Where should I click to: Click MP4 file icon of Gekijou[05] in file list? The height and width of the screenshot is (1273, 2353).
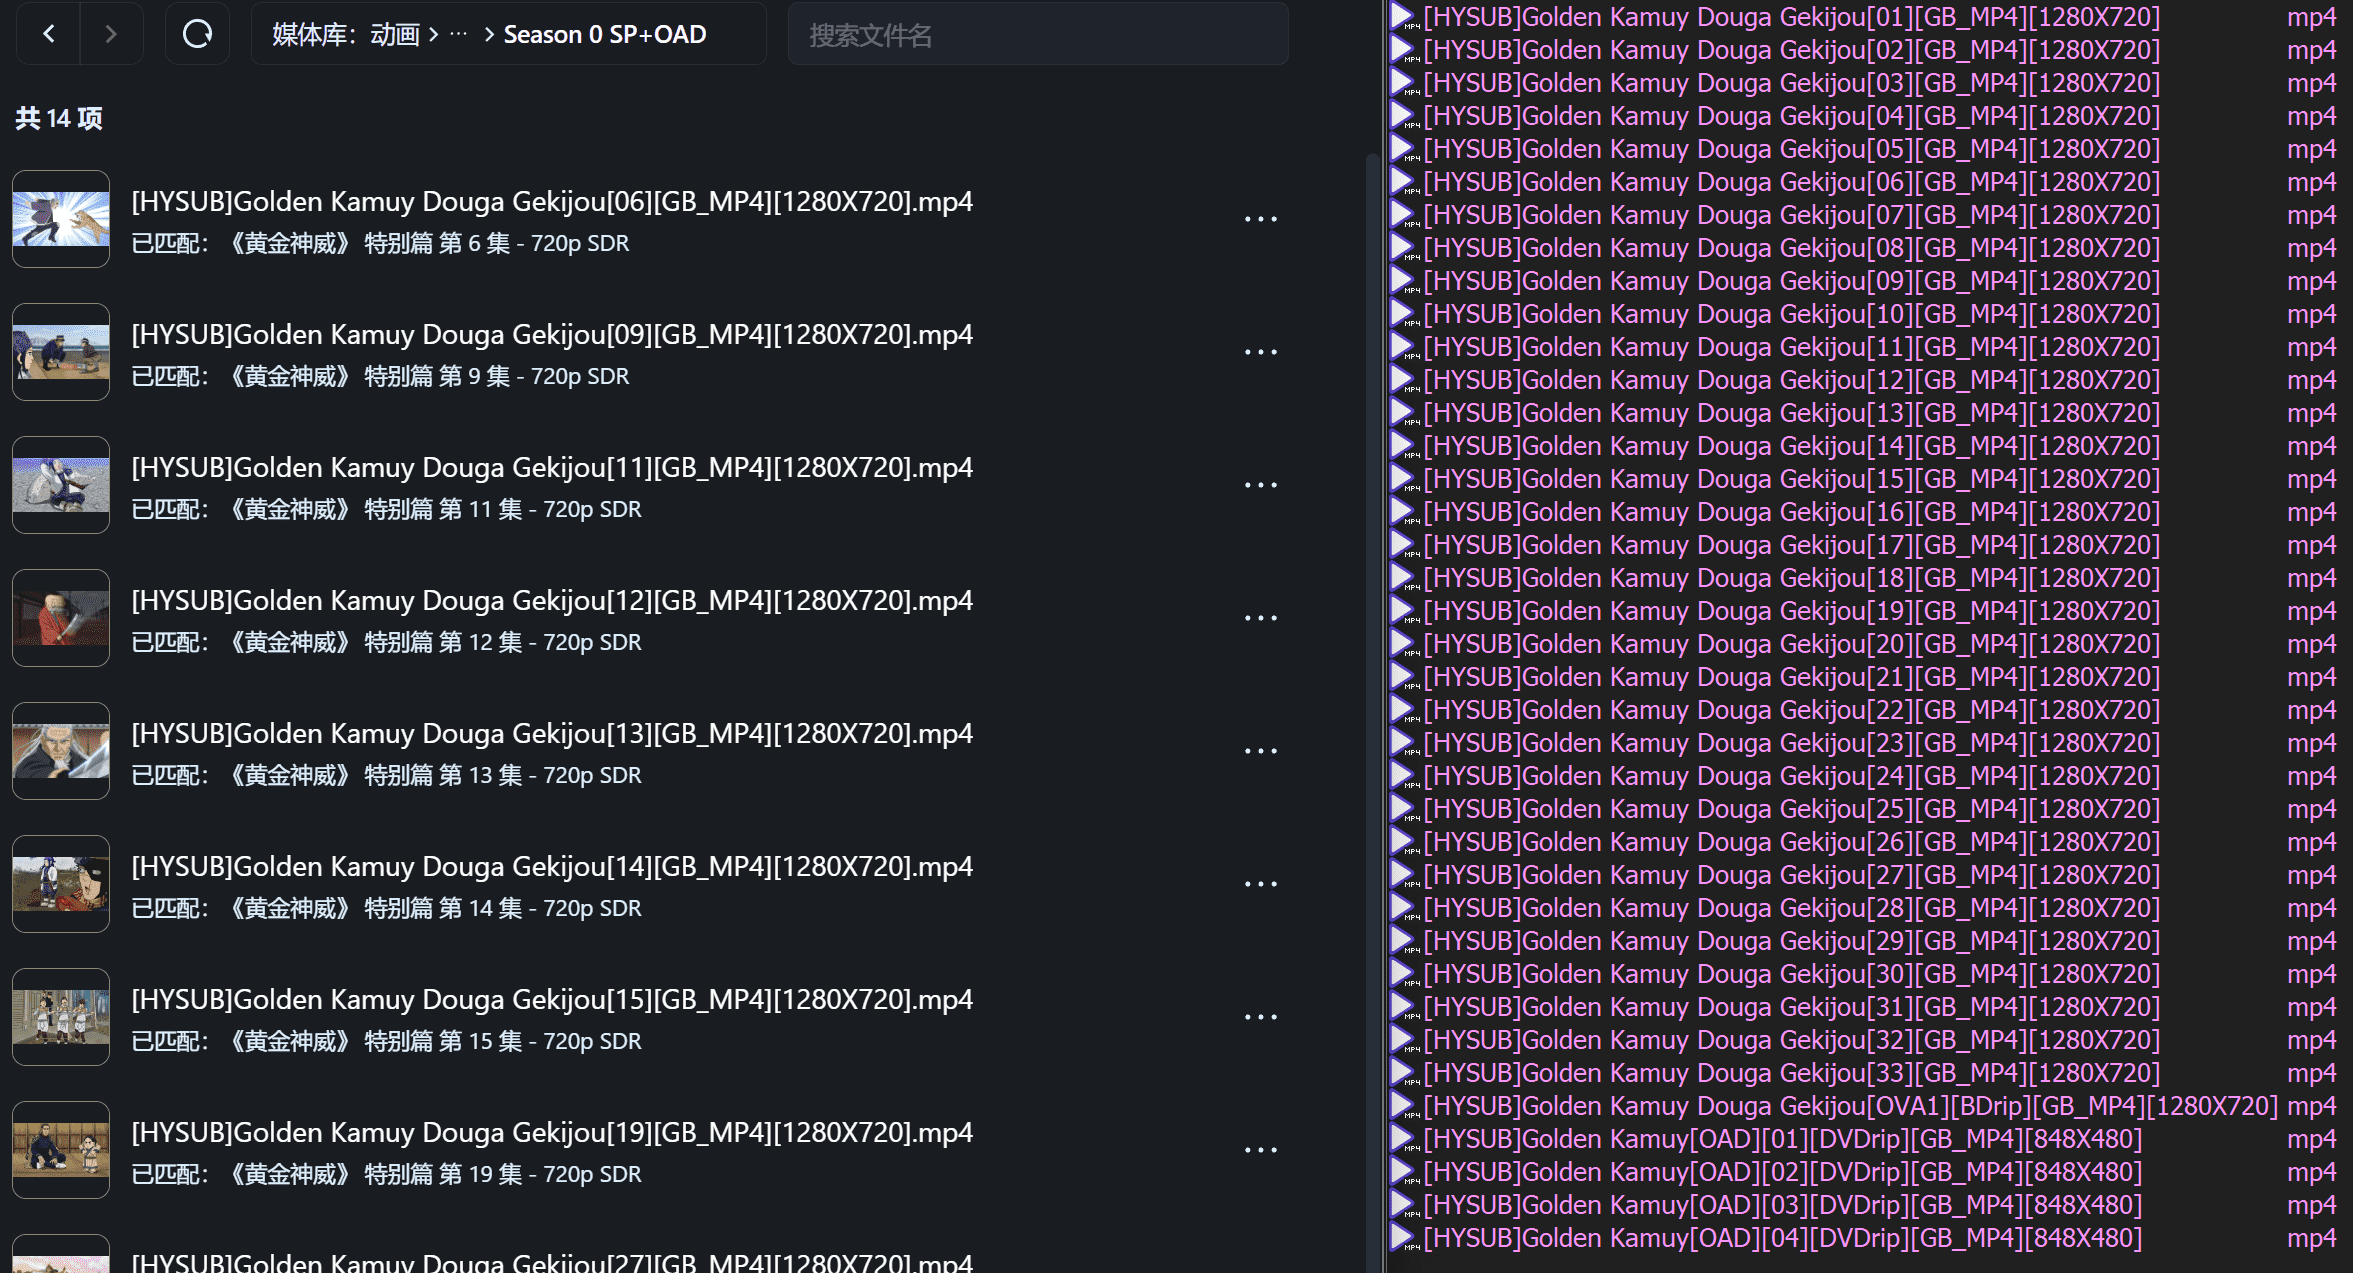coord(1404,150)
